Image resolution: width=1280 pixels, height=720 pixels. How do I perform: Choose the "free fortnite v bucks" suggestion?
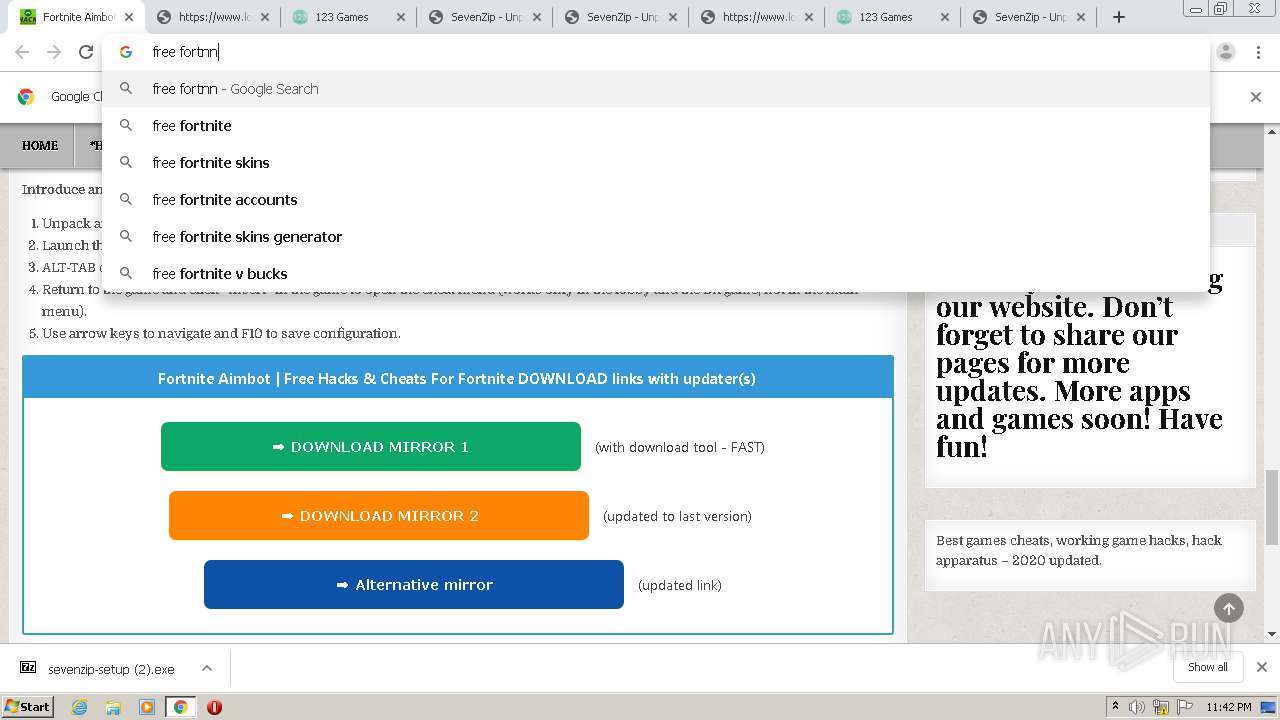[x=655, y=273]
